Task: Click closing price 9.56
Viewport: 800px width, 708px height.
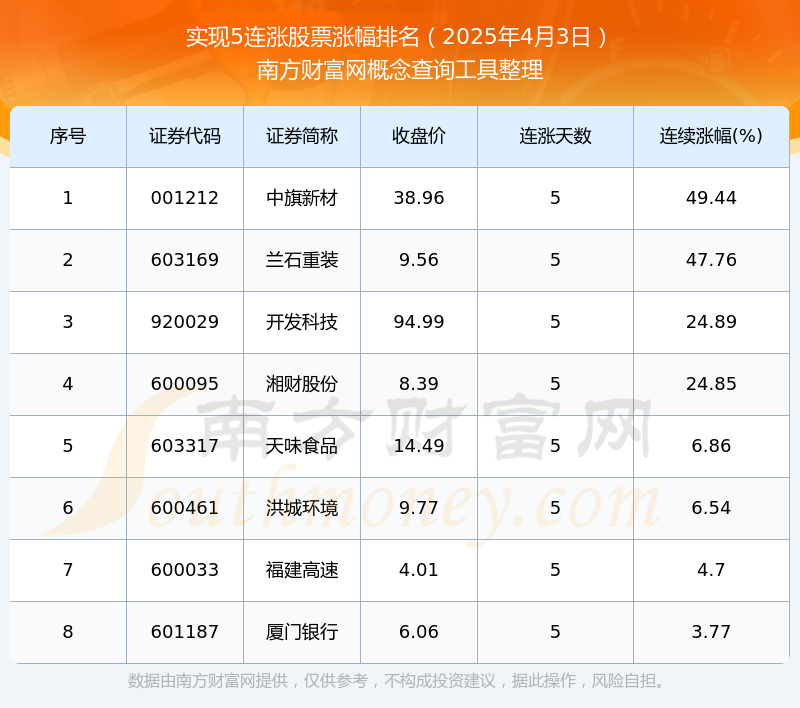Action: 419,260
